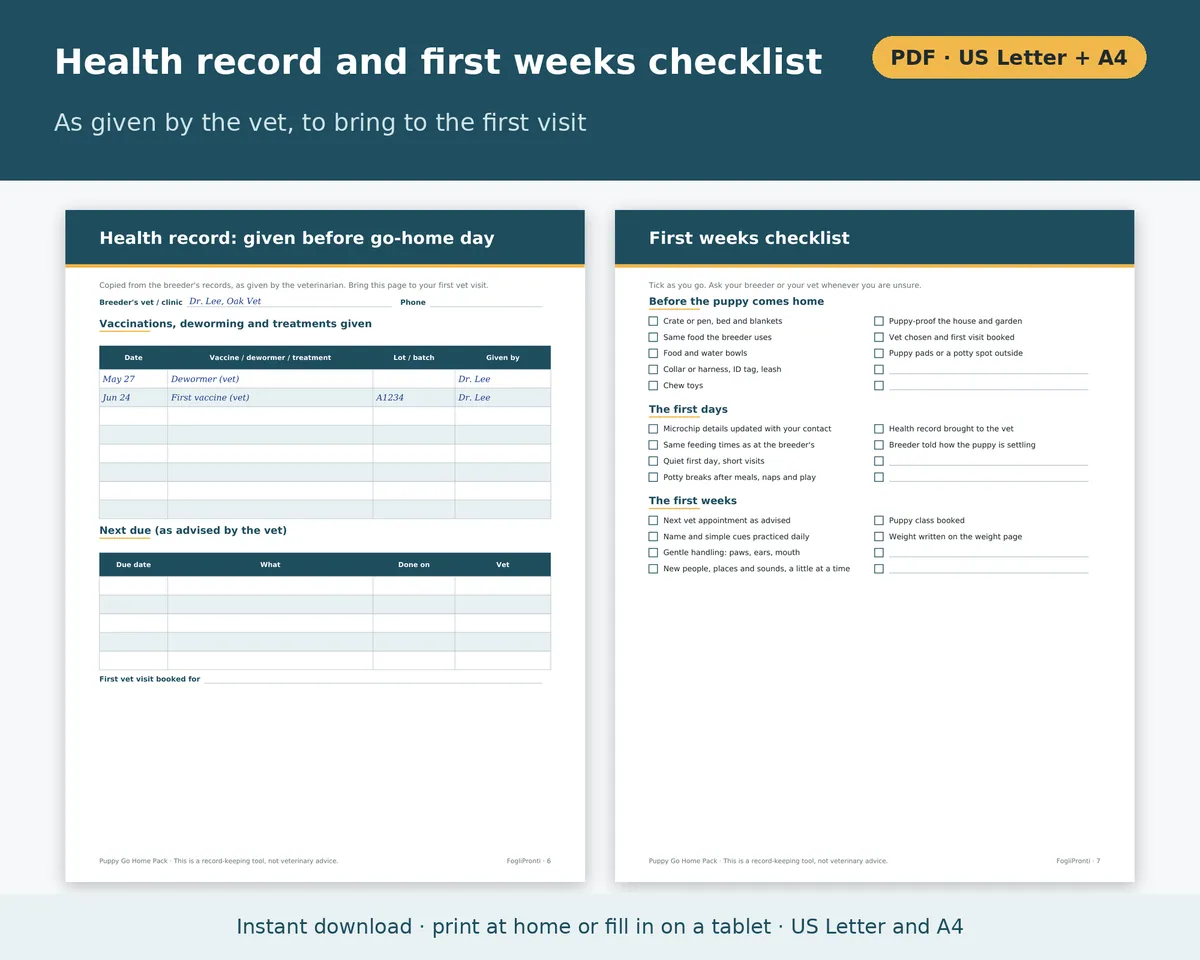Click the 'First vet visit booked for' line

pos(373,679)
